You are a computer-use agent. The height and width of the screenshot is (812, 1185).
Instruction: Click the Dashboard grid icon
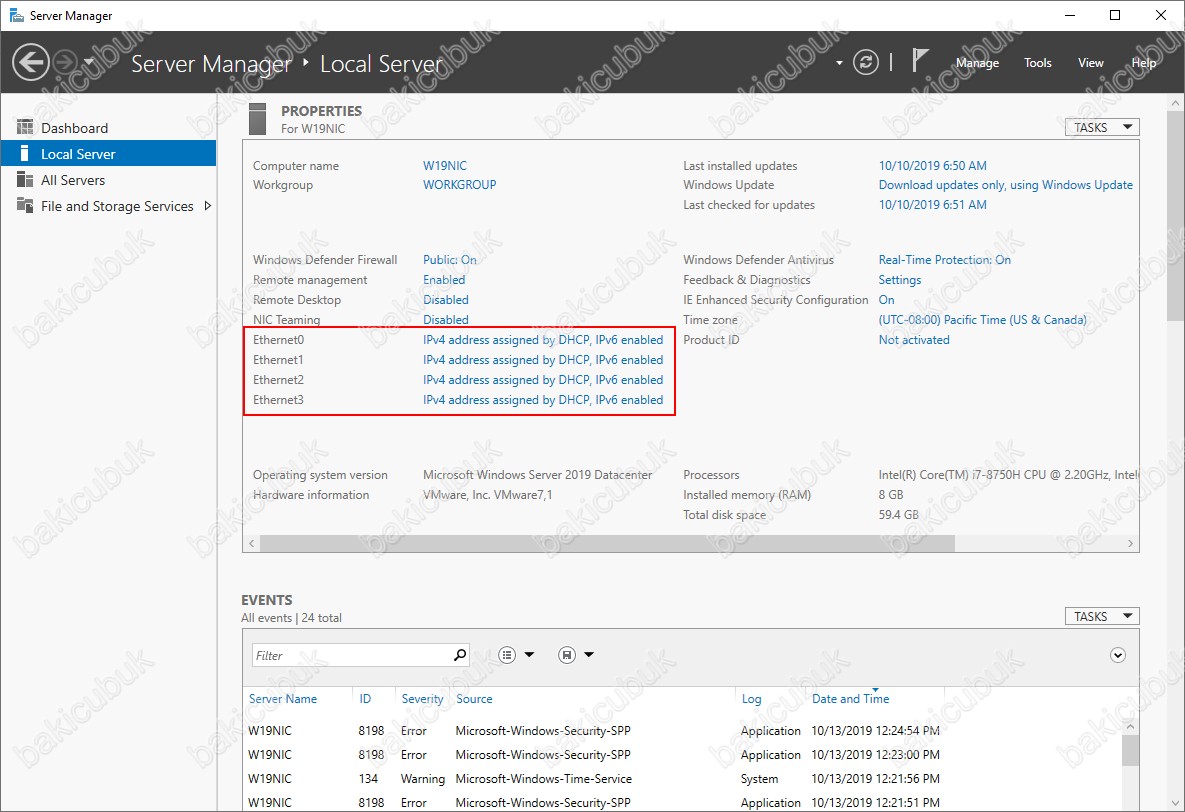click(25, 127)
